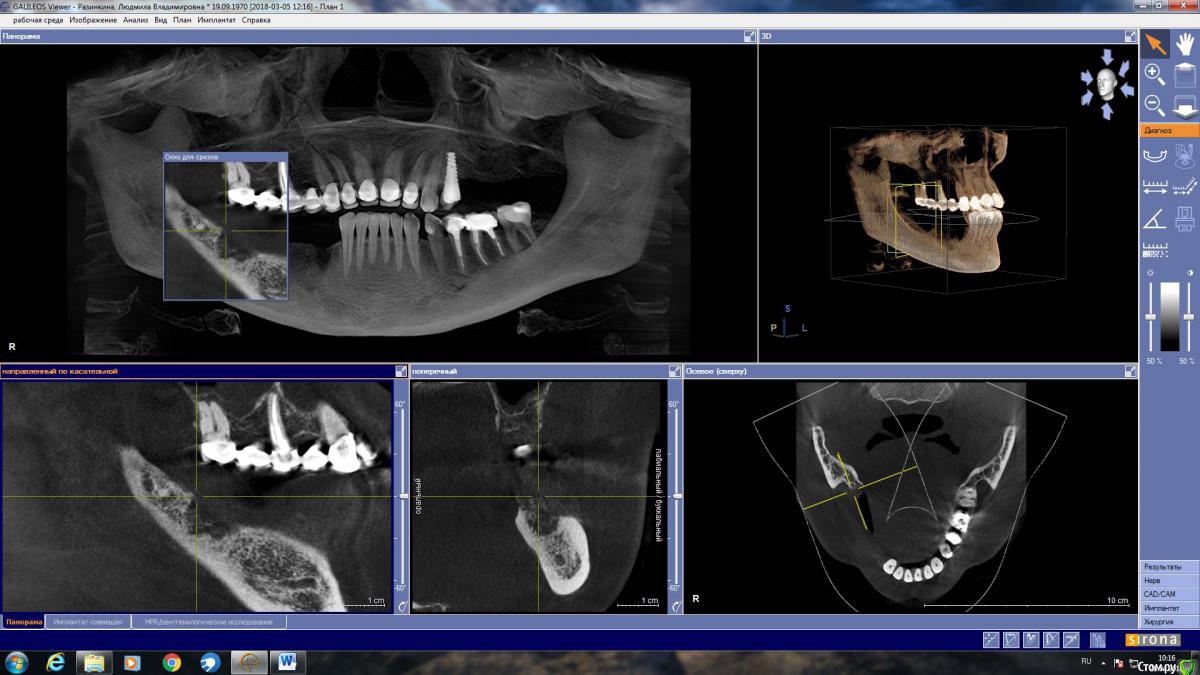Expand the Имплантат panel section
The image size is (1200, 675).
[x=1169, y=608]
